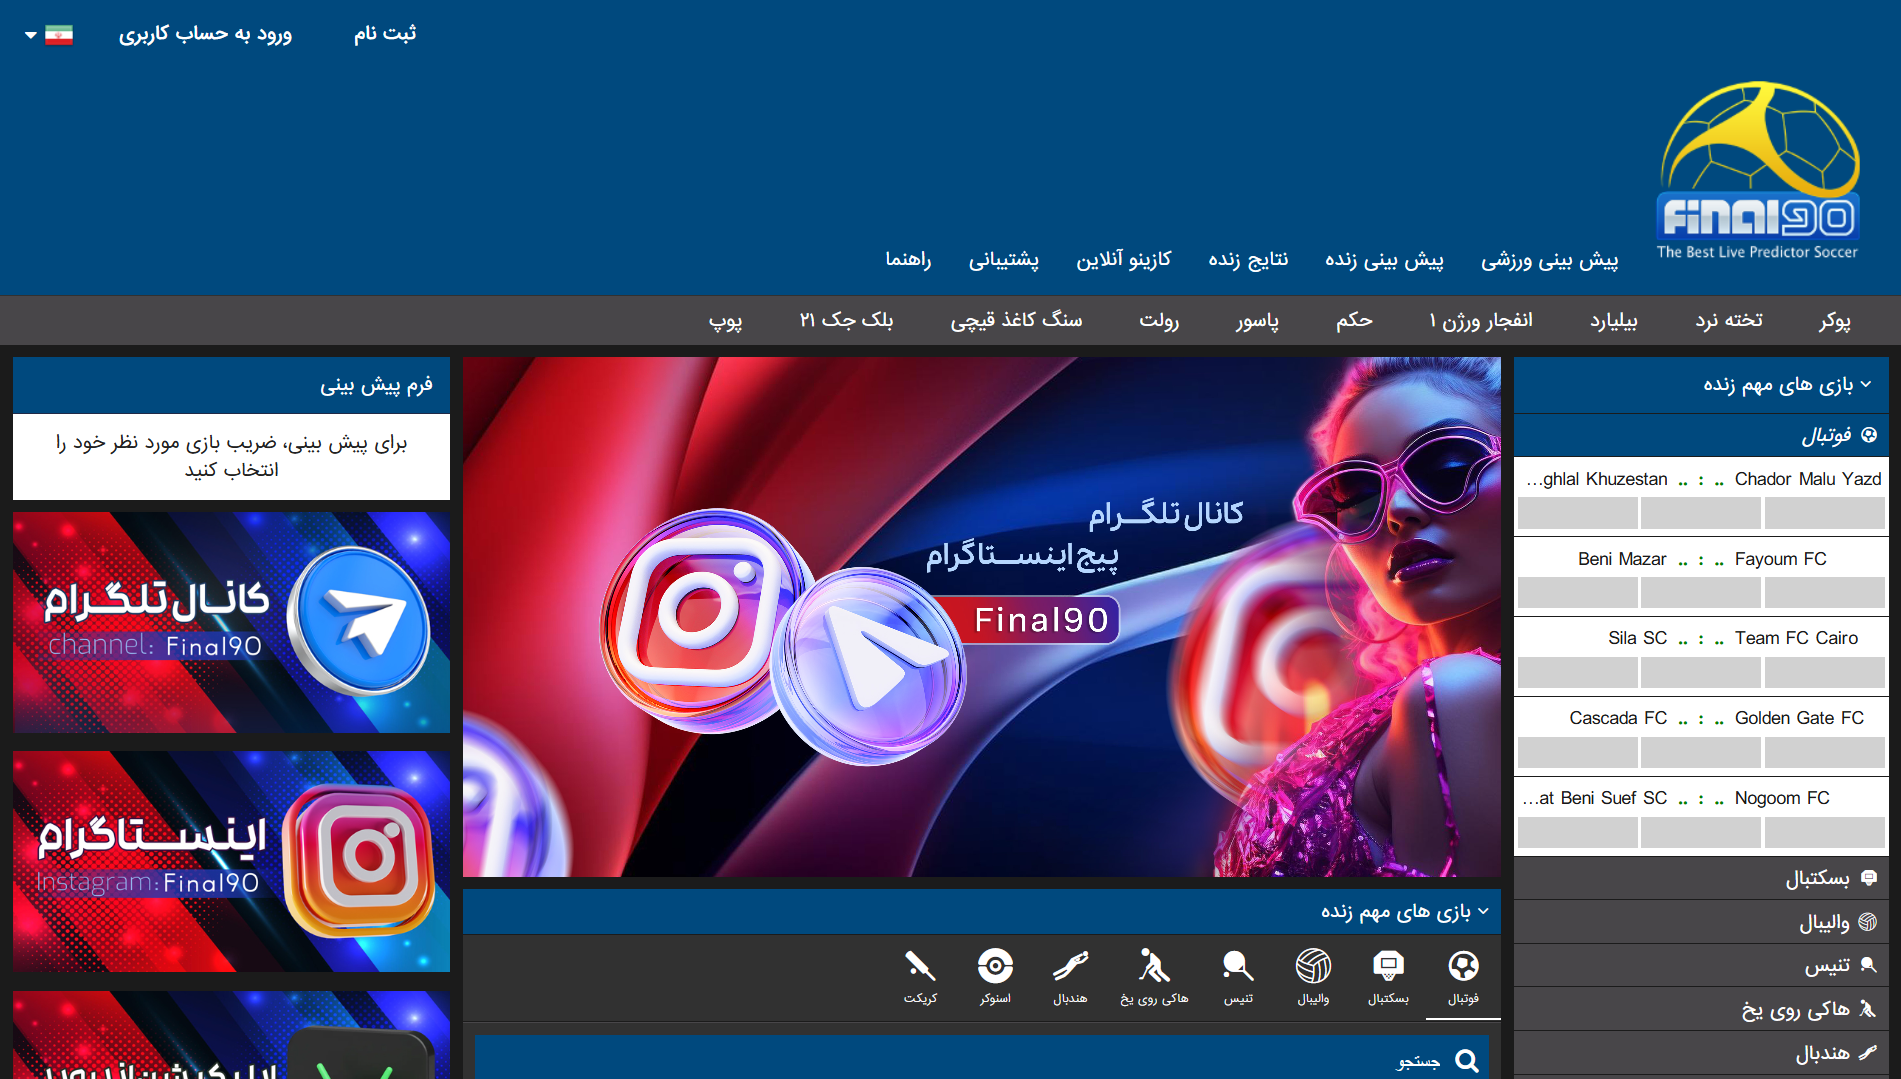Select انفجار ورژن ۱ game link
Viewport: 1901px width, 1079px height.
1481,320
